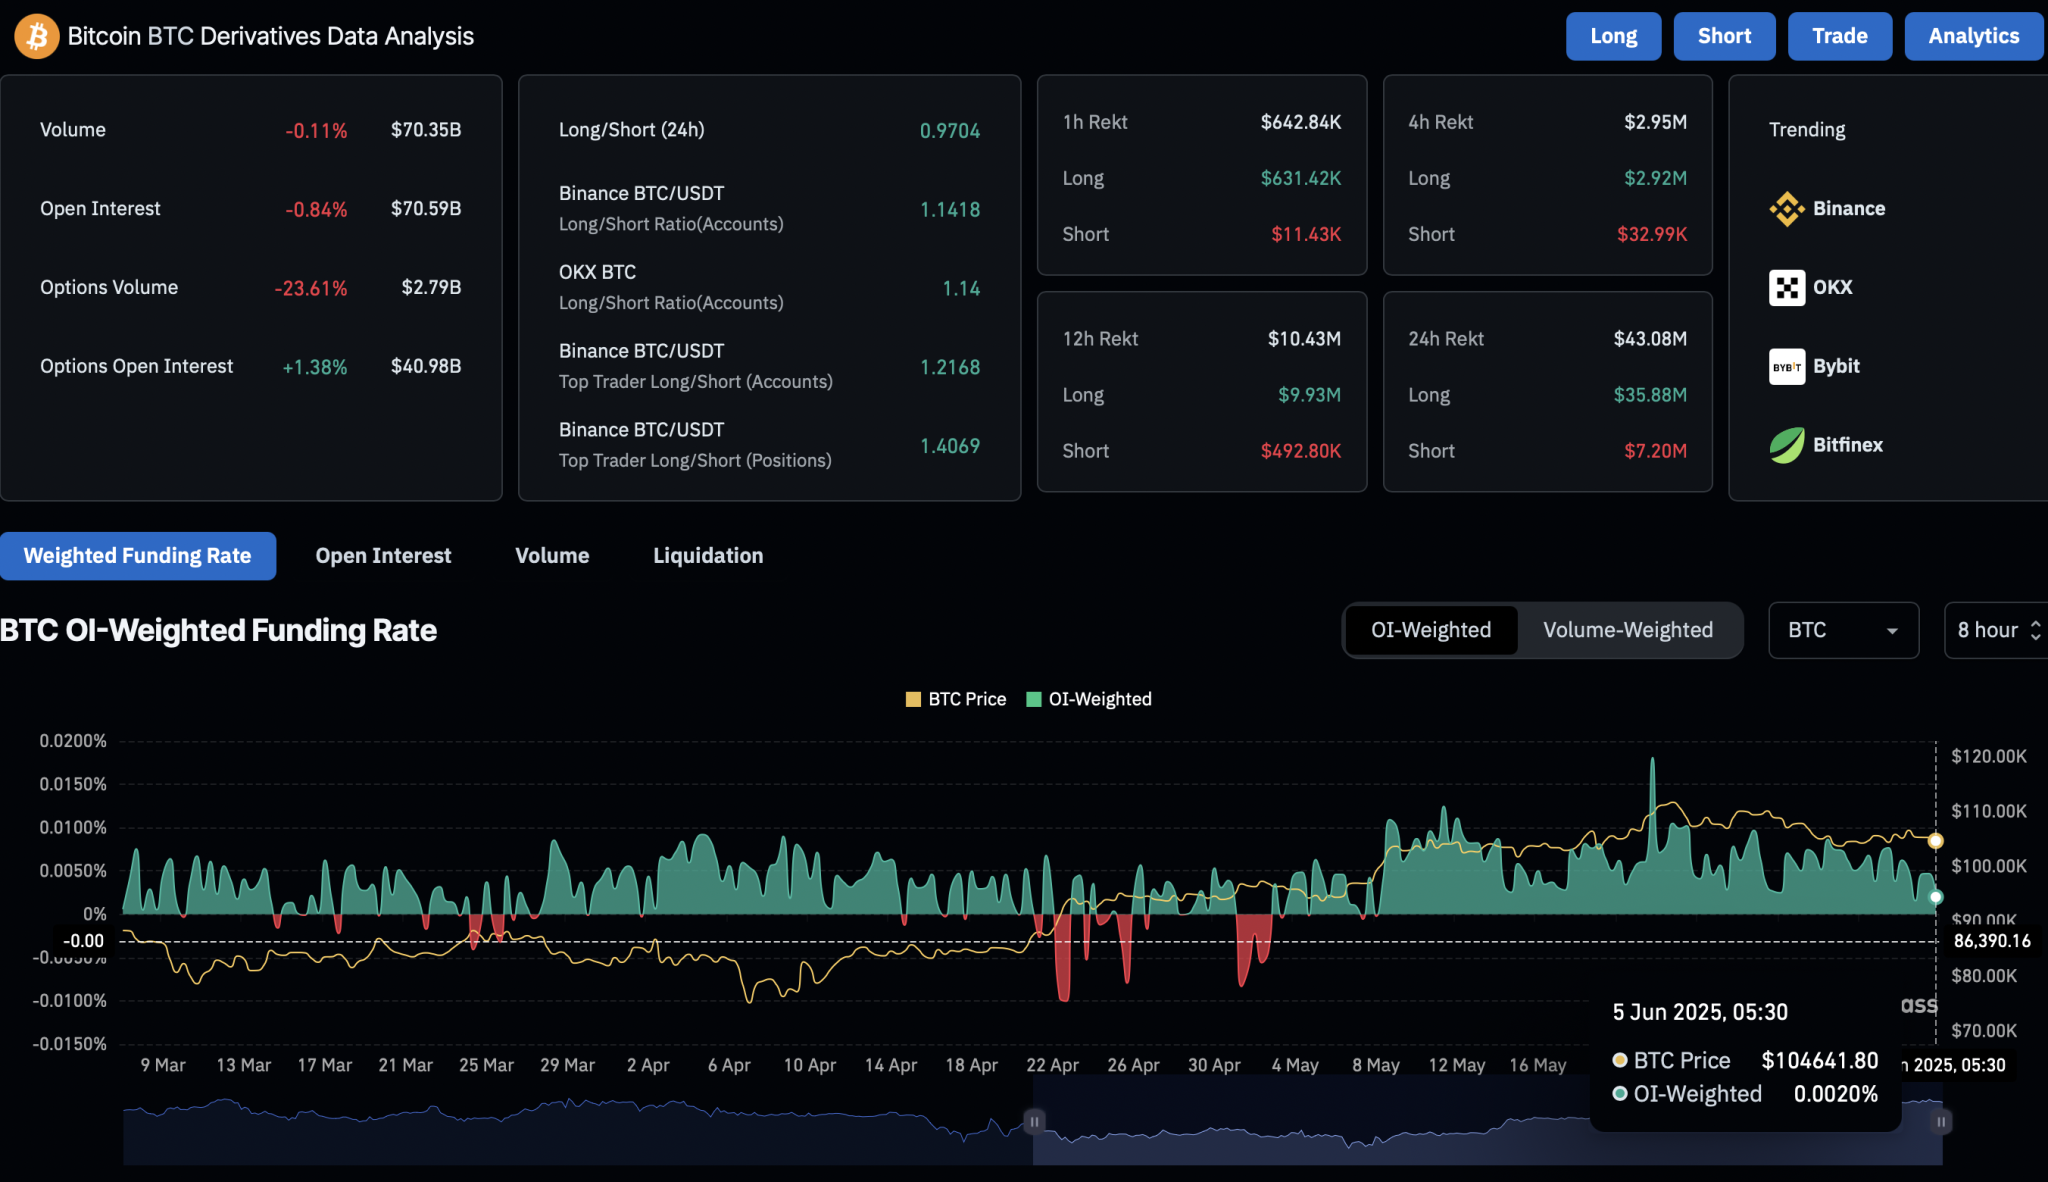This screenshot has height=1182, width=2048.
Task: Click the OKX logo icon in Trending
Action: pos(1786,288)
